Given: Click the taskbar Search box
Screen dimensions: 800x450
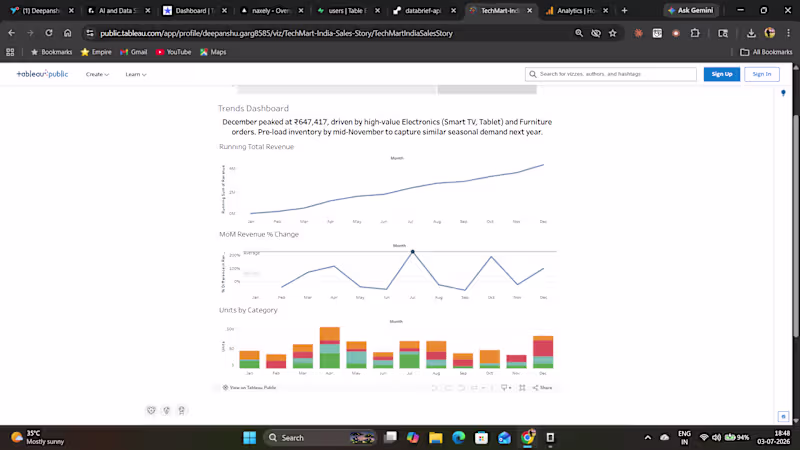Looking at the screenshot, I should [320, 437].
